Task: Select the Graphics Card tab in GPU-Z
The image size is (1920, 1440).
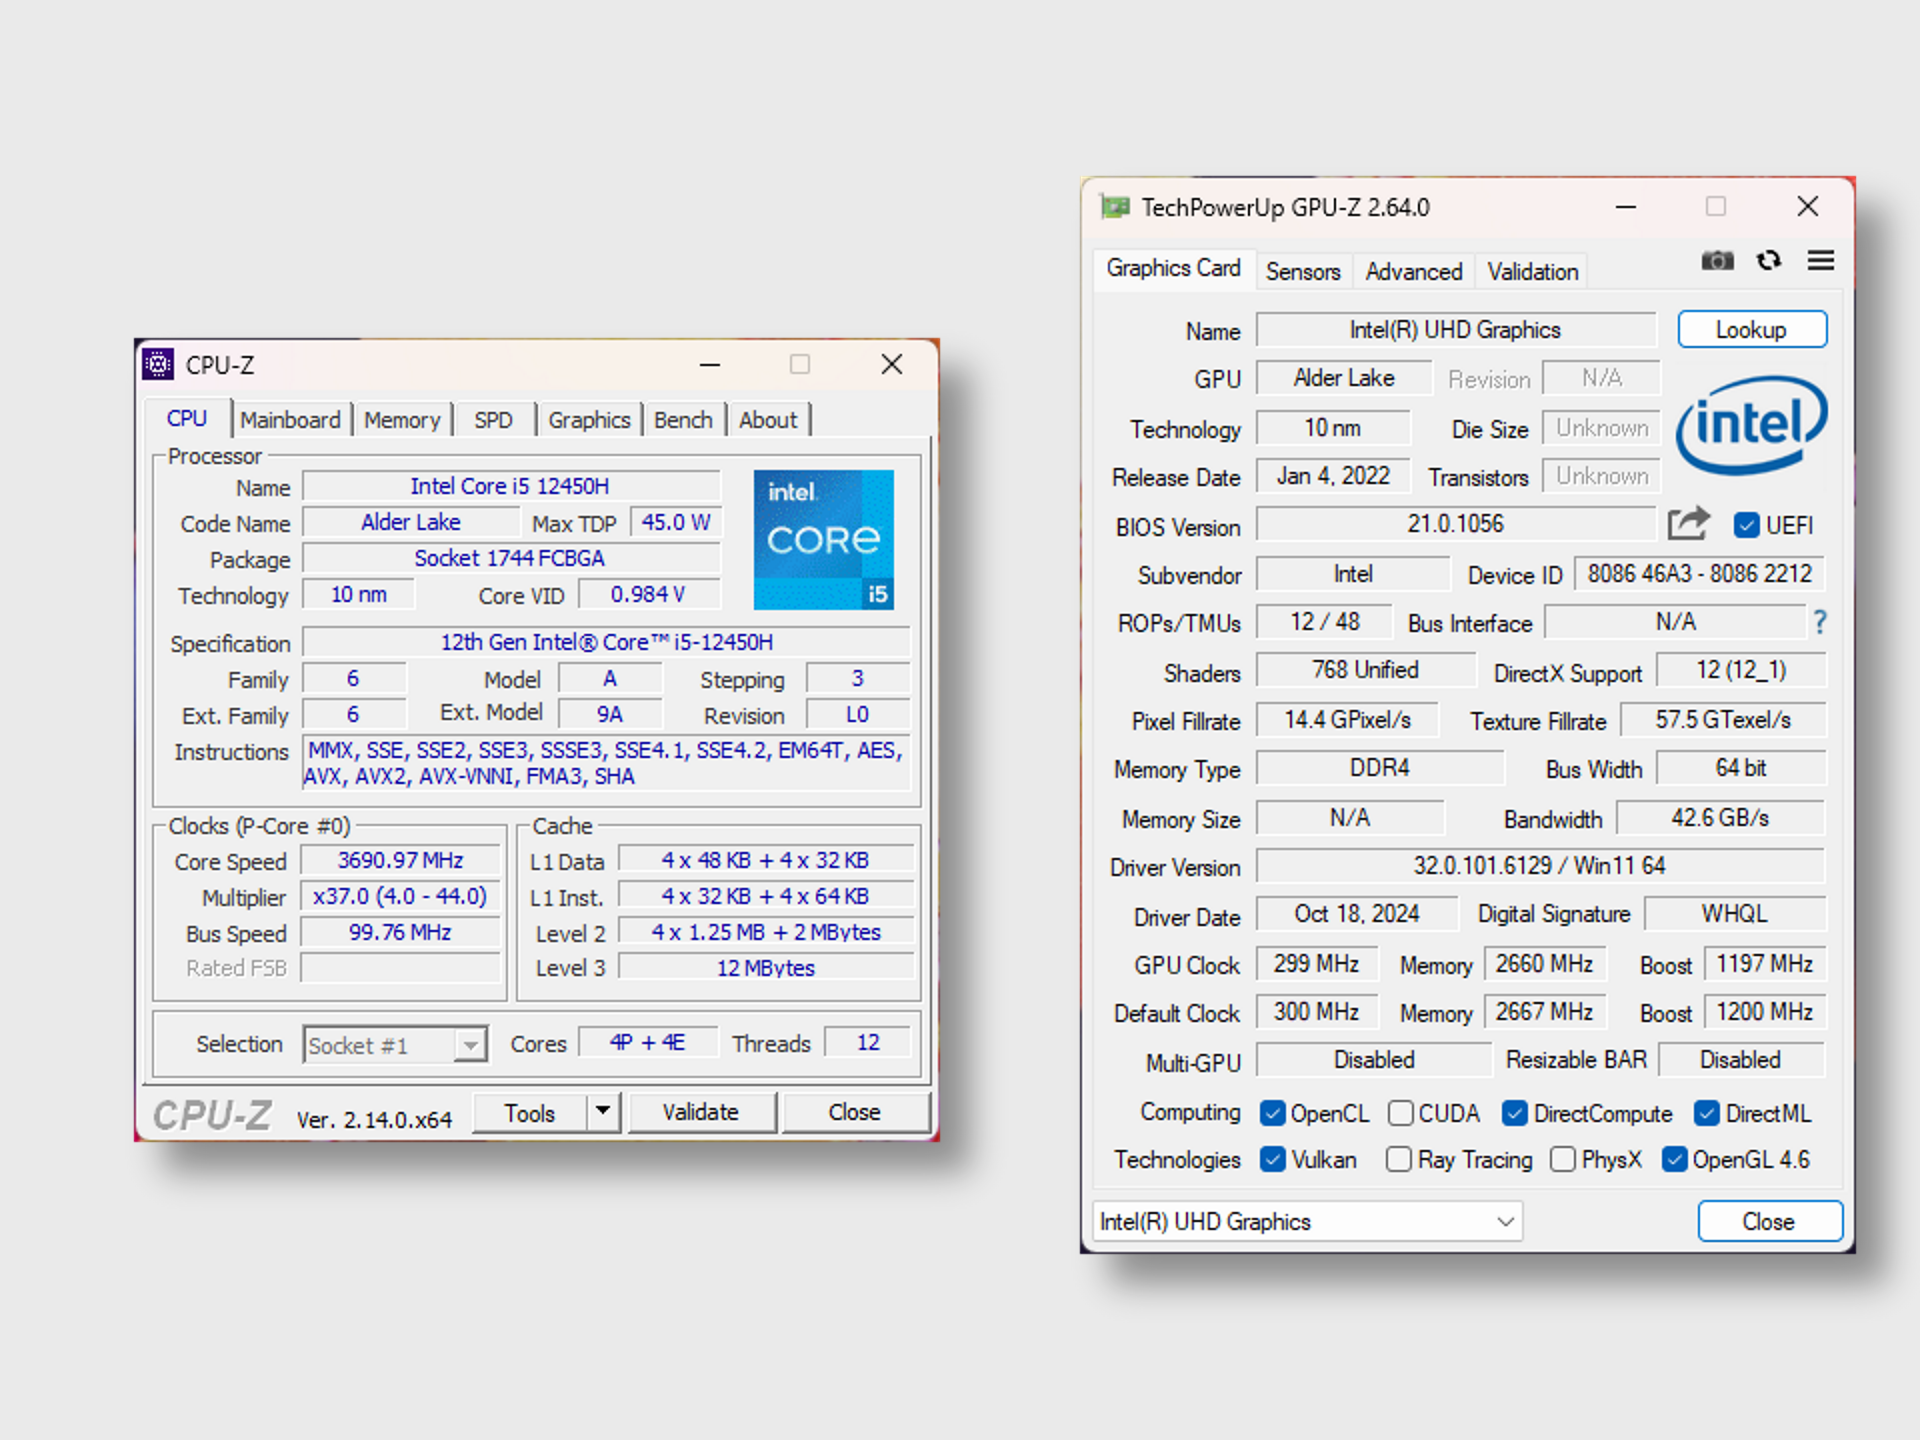Action: click(x=1174, y=268)
